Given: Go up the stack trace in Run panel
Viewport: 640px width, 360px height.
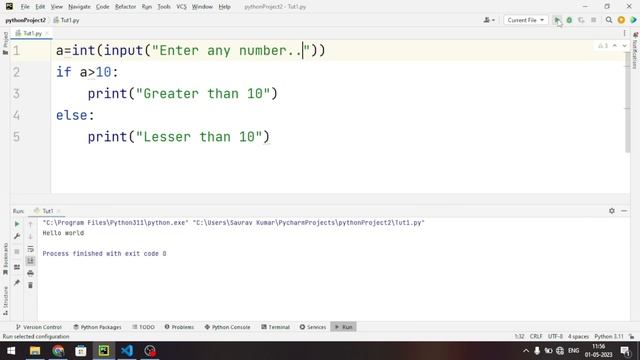Looking at the screenshot, I should (30, 224).
